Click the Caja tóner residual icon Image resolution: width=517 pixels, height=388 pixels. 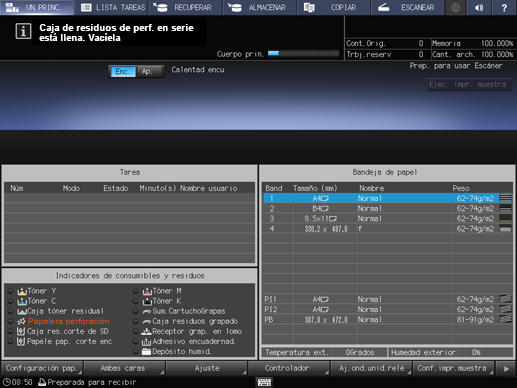[22, 311]
